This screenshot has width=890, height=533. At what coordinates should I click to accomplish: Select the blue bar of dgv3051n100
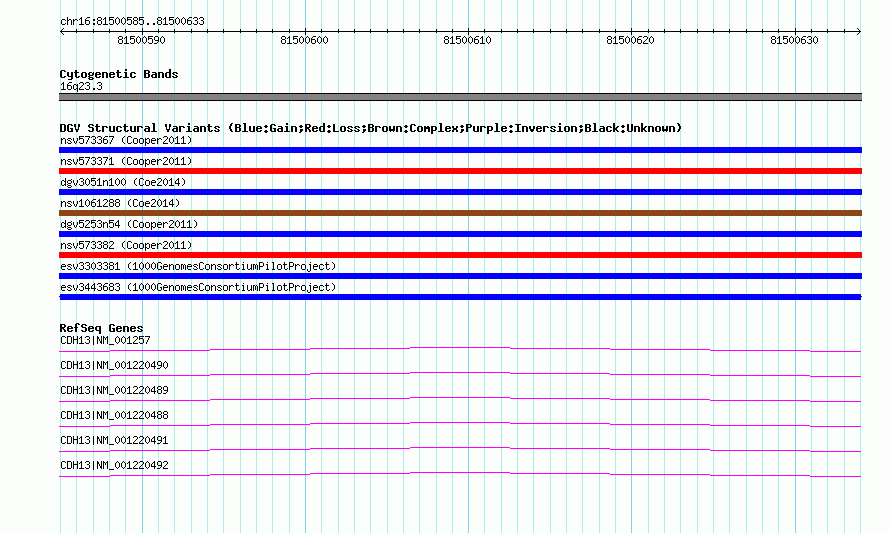coord(460,192)
